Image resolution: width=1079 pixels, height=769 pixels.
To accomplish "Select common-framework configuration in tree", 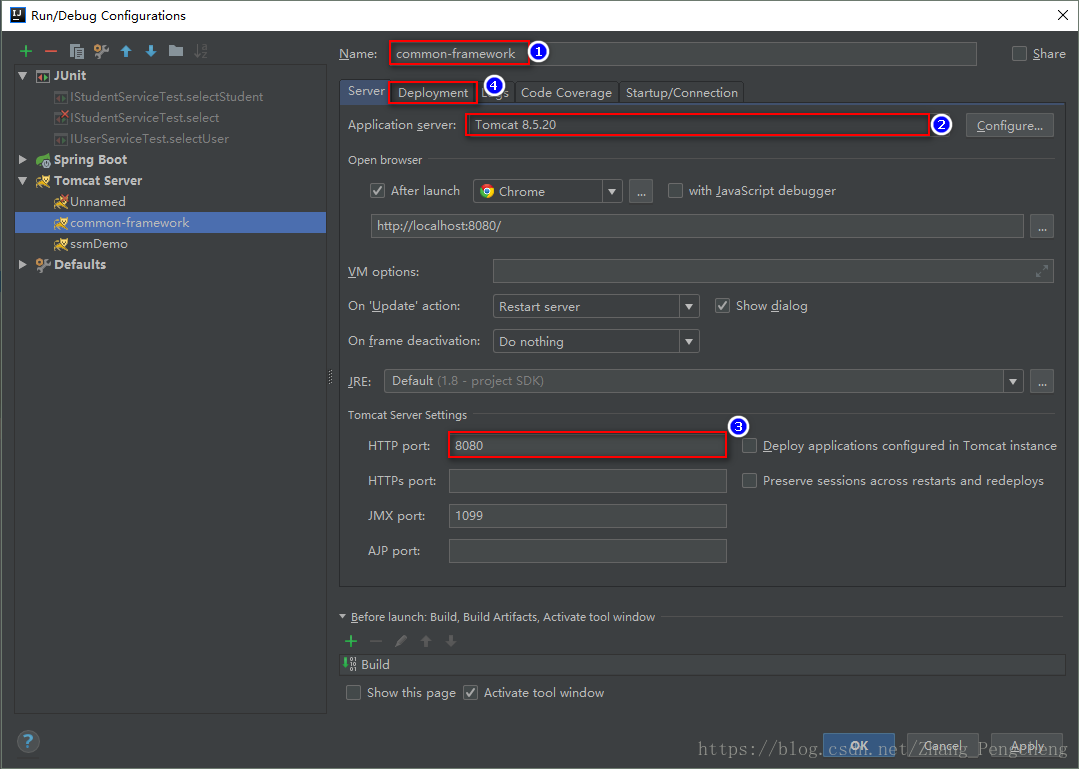I will [170, 223].
